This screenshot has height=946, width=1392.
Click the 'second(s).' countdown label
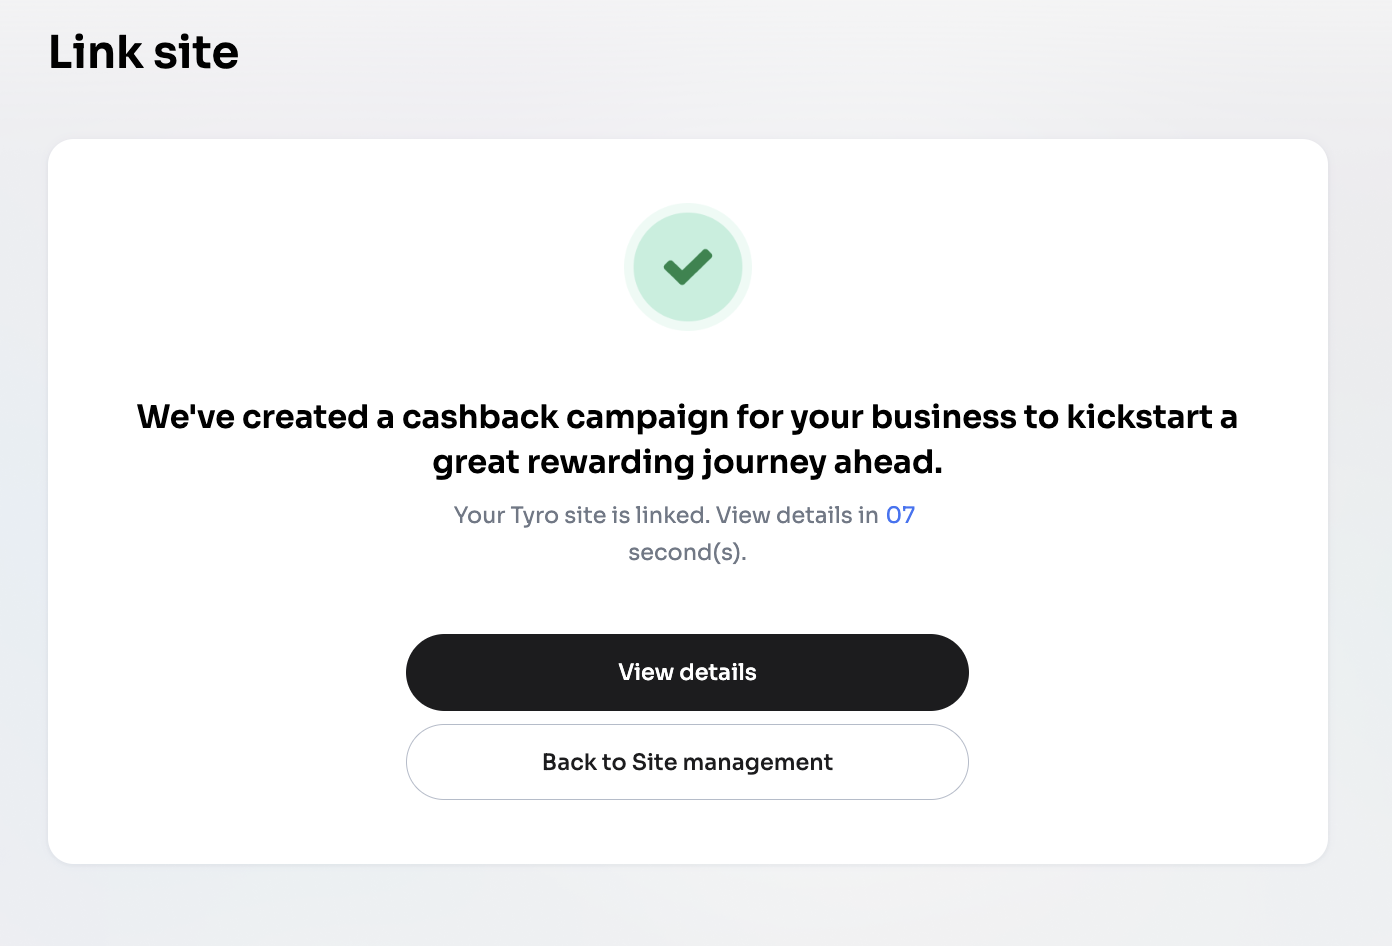pos(687,552)
